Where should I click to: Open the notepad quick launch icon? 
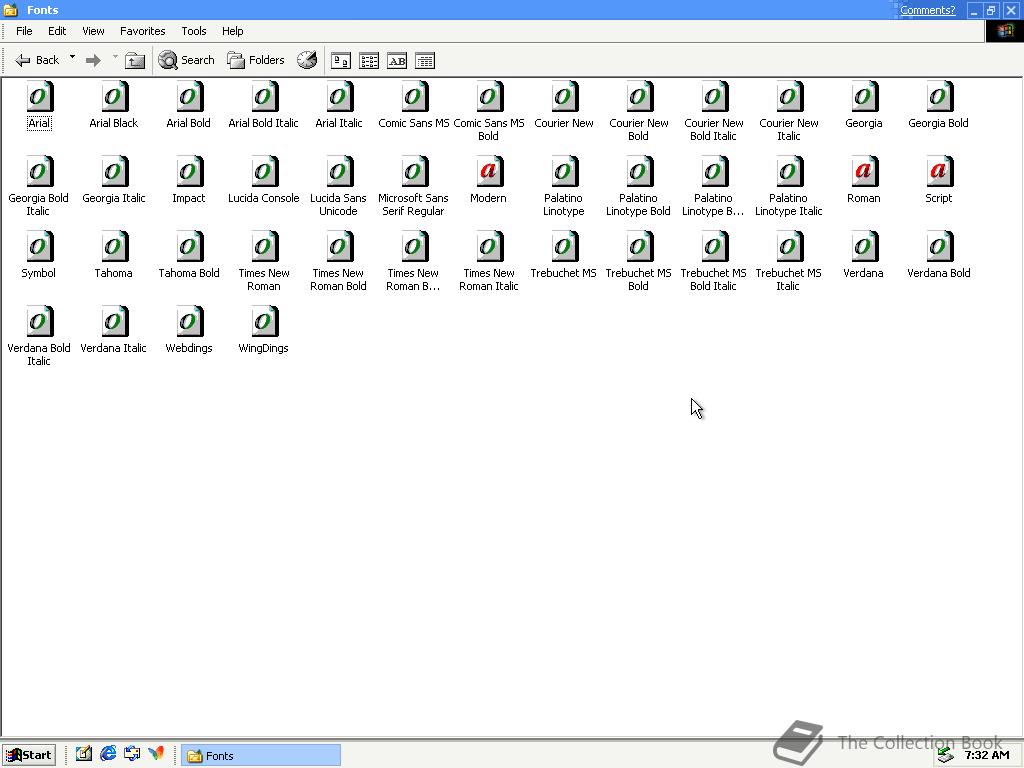pos(84,754)
